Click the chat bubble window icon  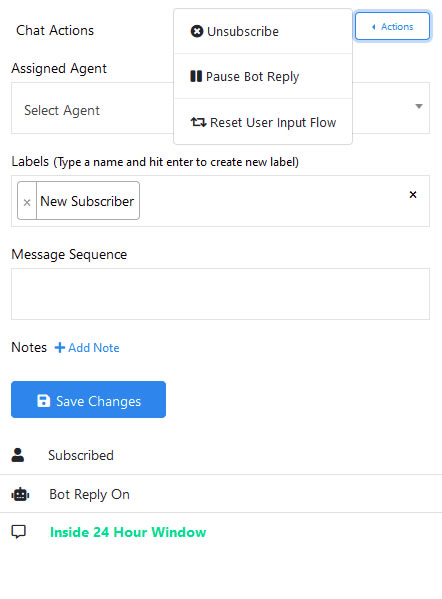pos(18,532)
